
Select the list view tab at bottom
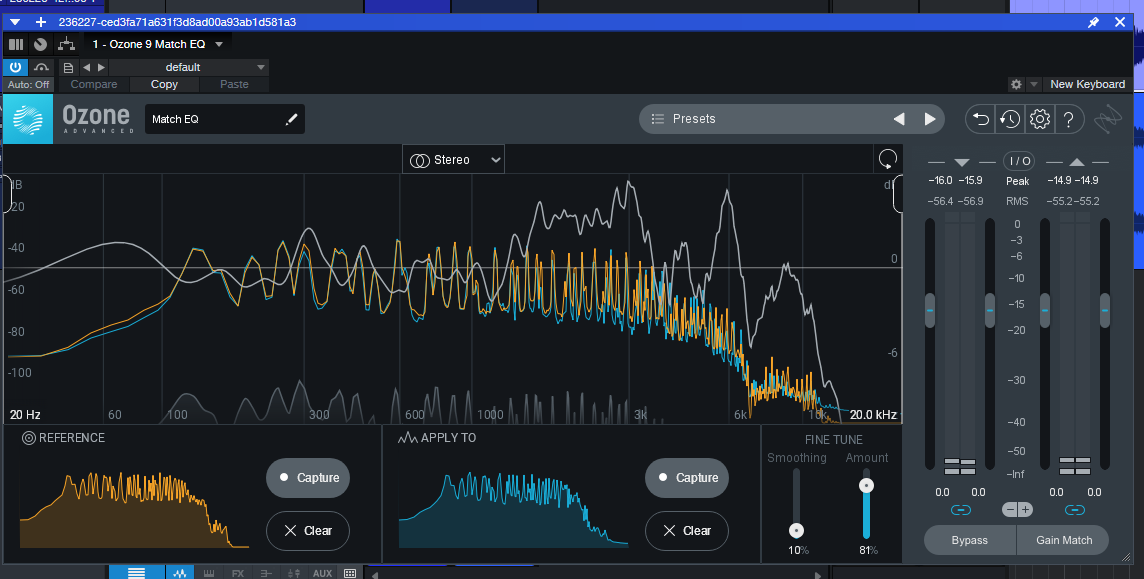pyautogui.click(x=136, y=572)
